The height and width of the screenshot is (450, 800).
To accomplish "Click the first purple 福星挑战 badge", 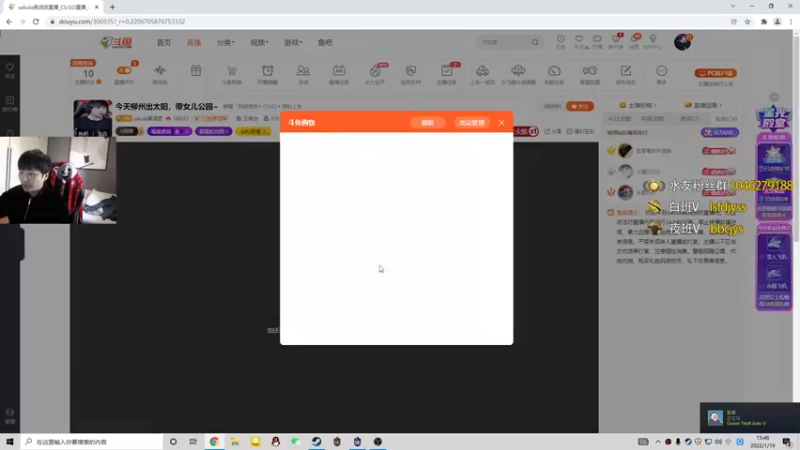I will (169, 131).
